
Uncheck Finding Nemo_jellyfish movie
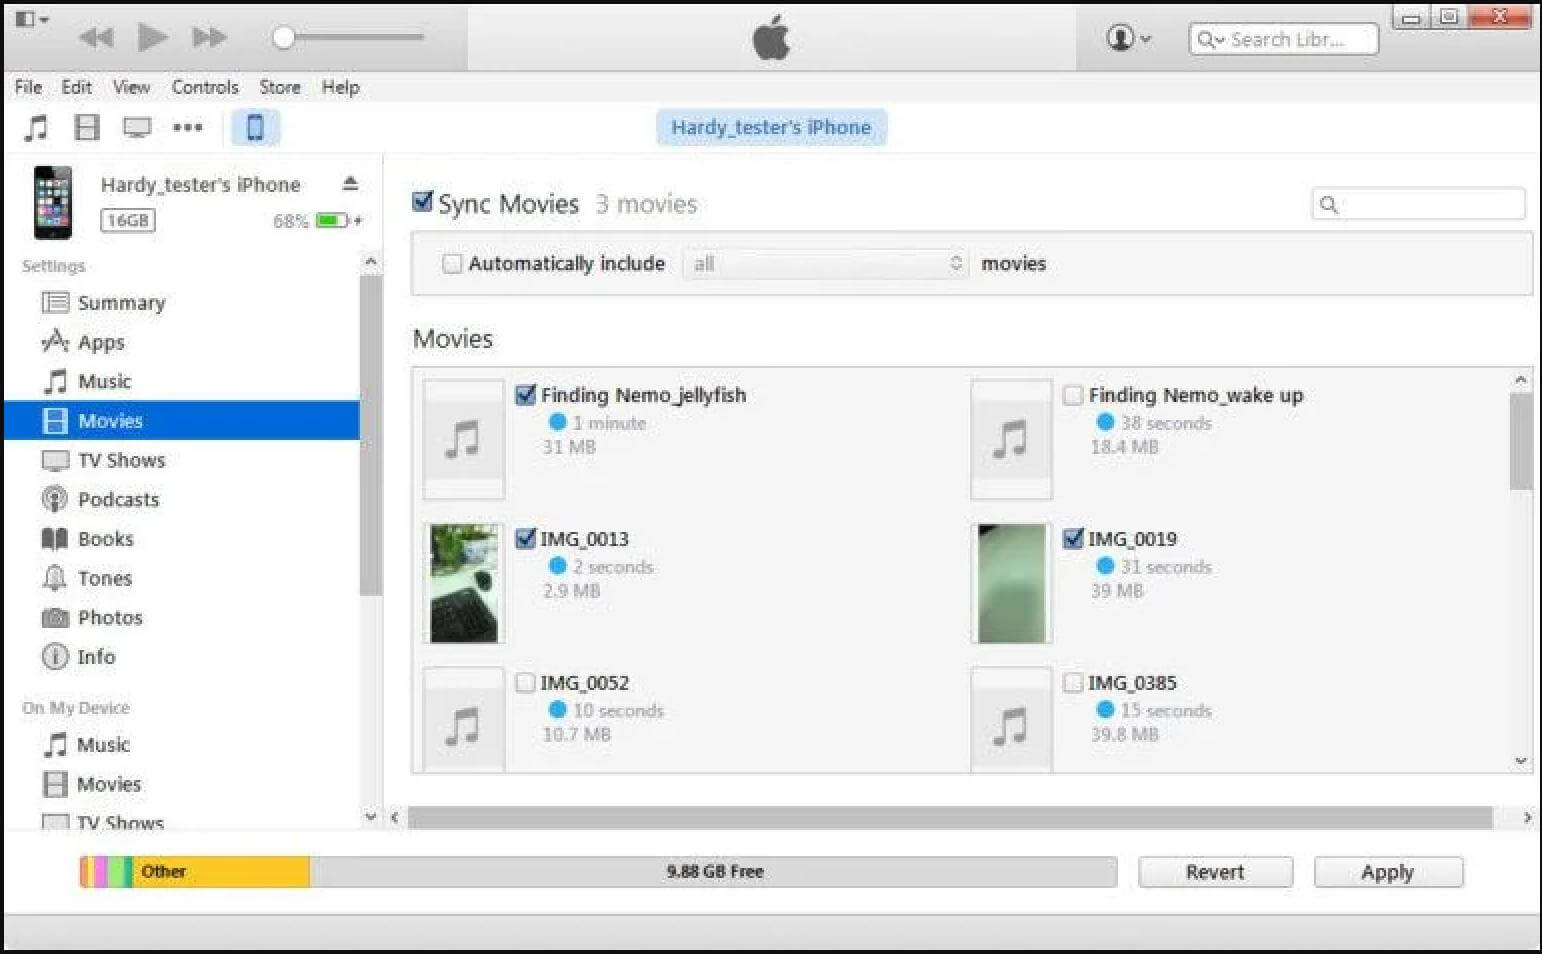click(x=526, y=394)
